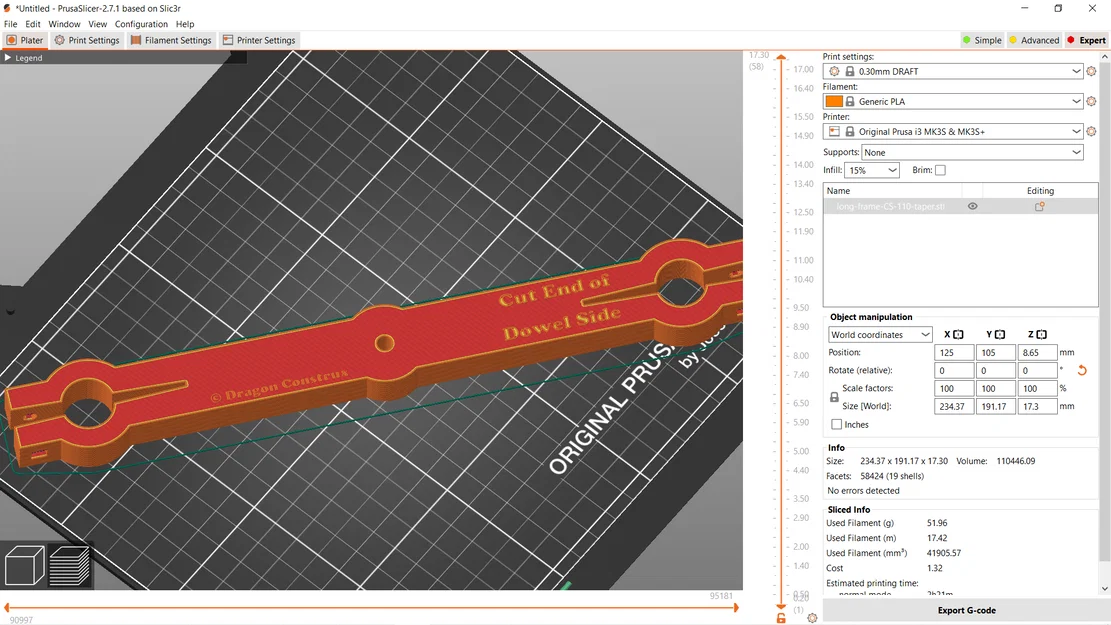Toggle the scale factors proportion lock
Viewport: 1111px width, 625px height.
pos(834,398)
